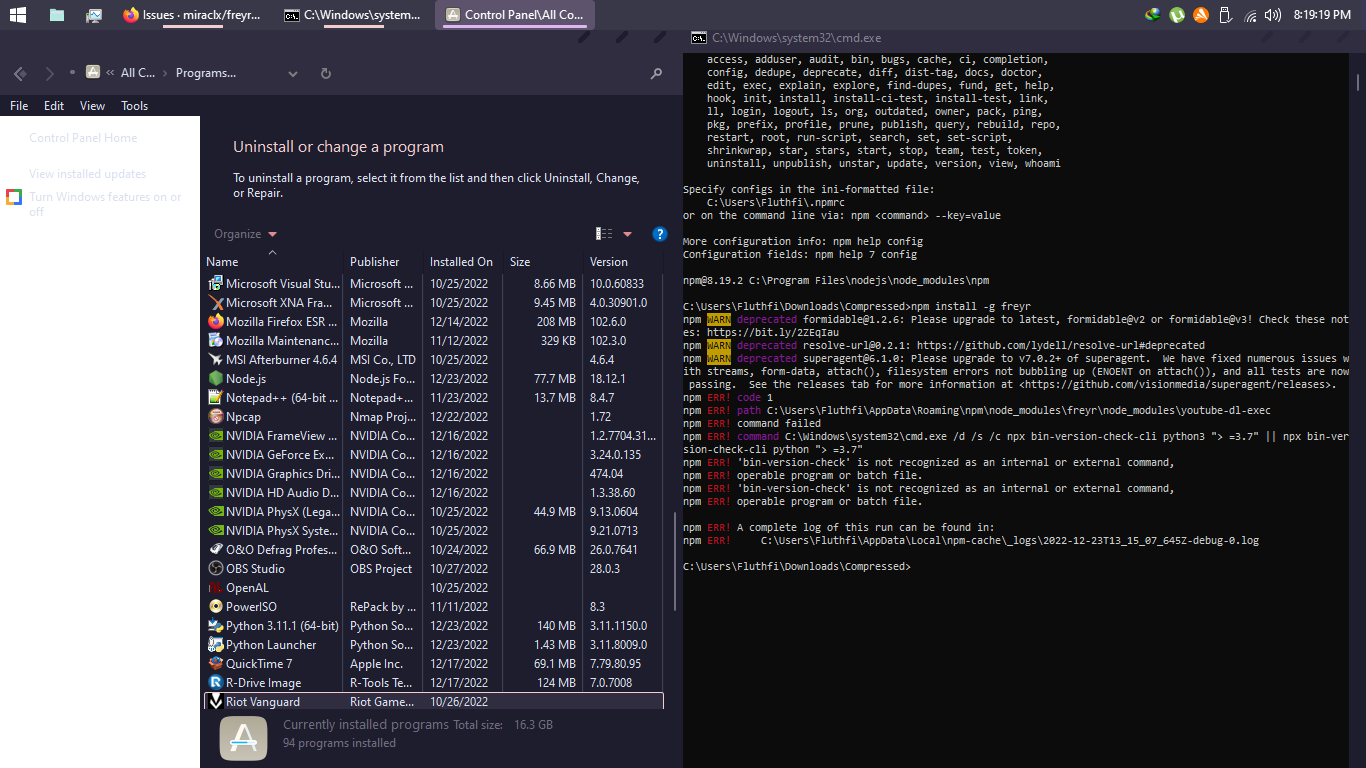Open Mozilla Firefox ESR entry icon
The height and width of the screenshot is (768, 1366).
pos(216,321)
